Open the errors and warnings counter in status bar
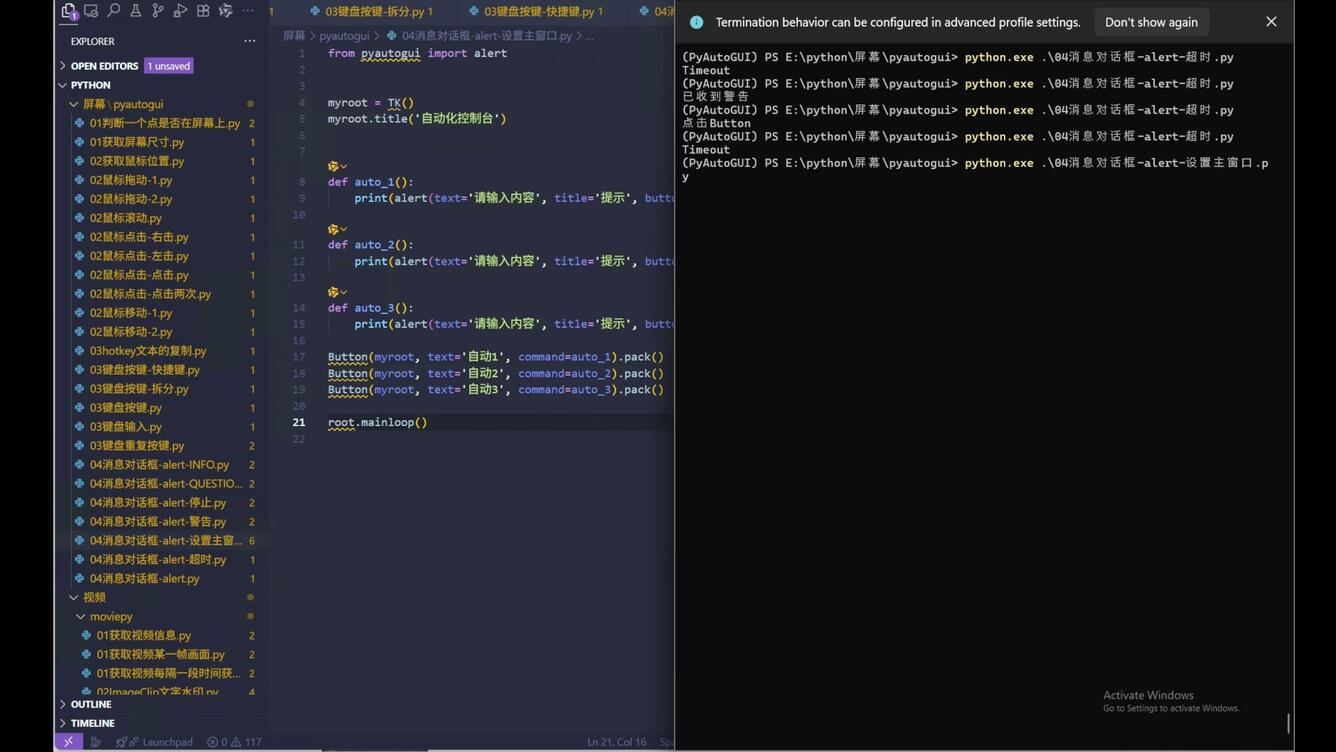Viewport: 1336px width, 752px height. point(234,742)
